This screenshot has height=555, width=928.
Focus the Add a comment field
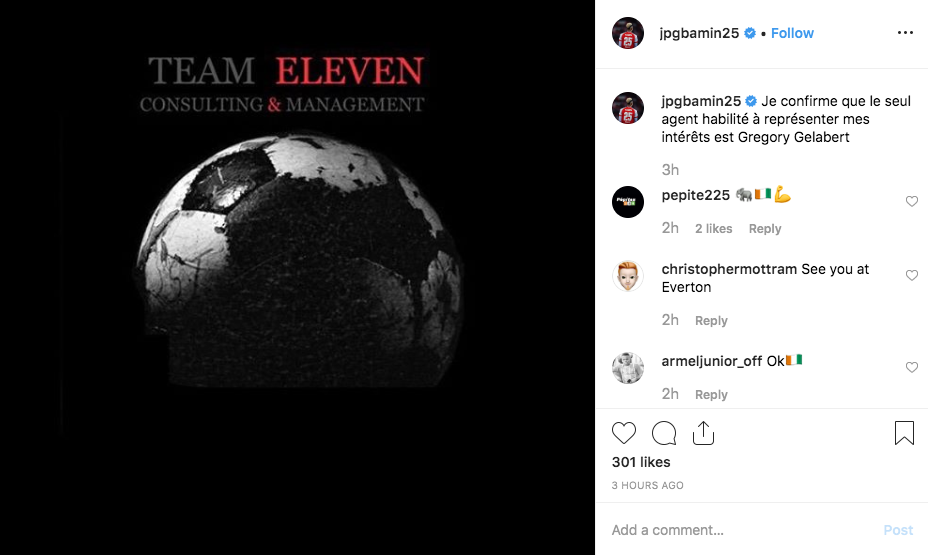click(x=740, y=530)
